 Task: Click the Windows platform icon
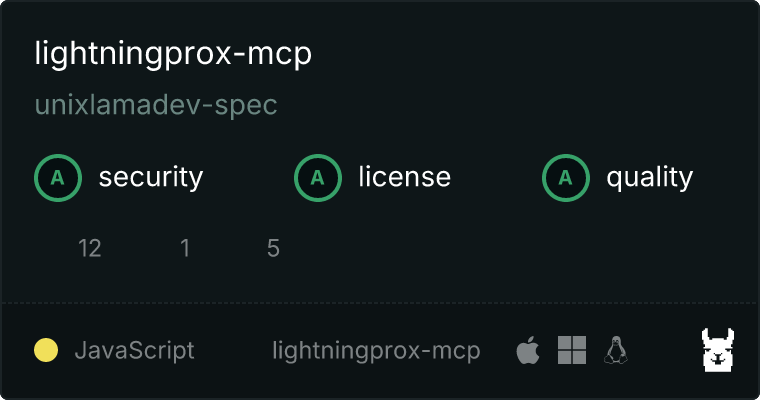(572, 350)
